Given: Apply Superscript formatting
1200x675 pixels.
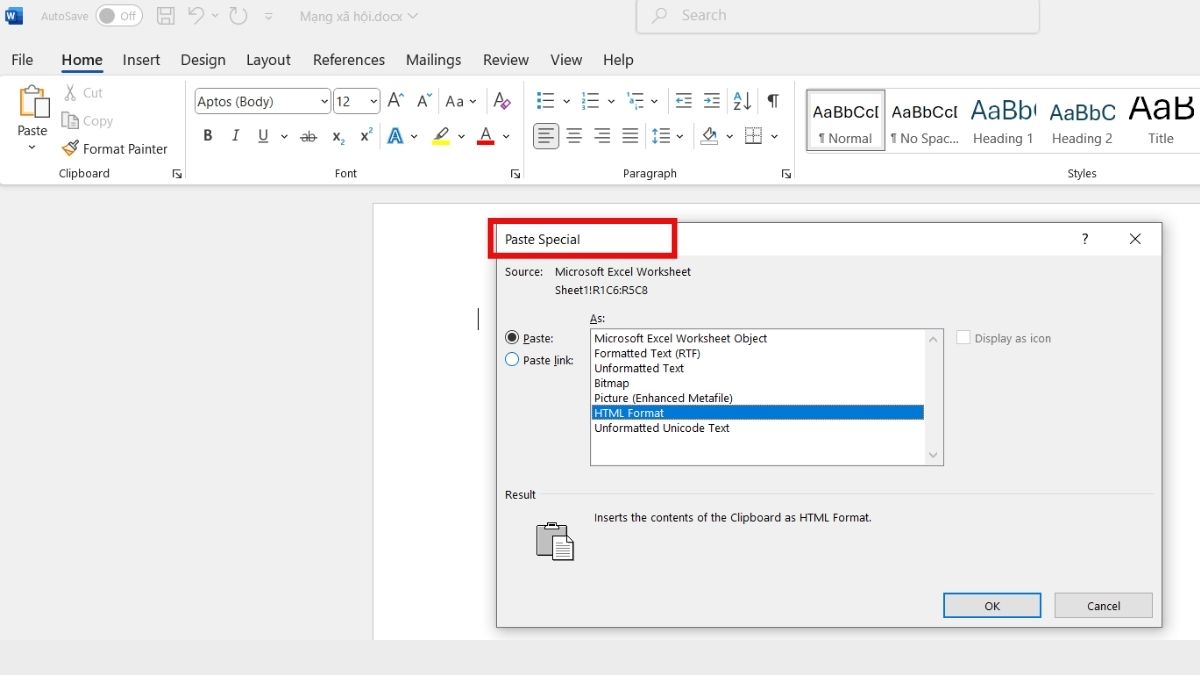Looking at the screenshot, I should click(x=366, y=136).
